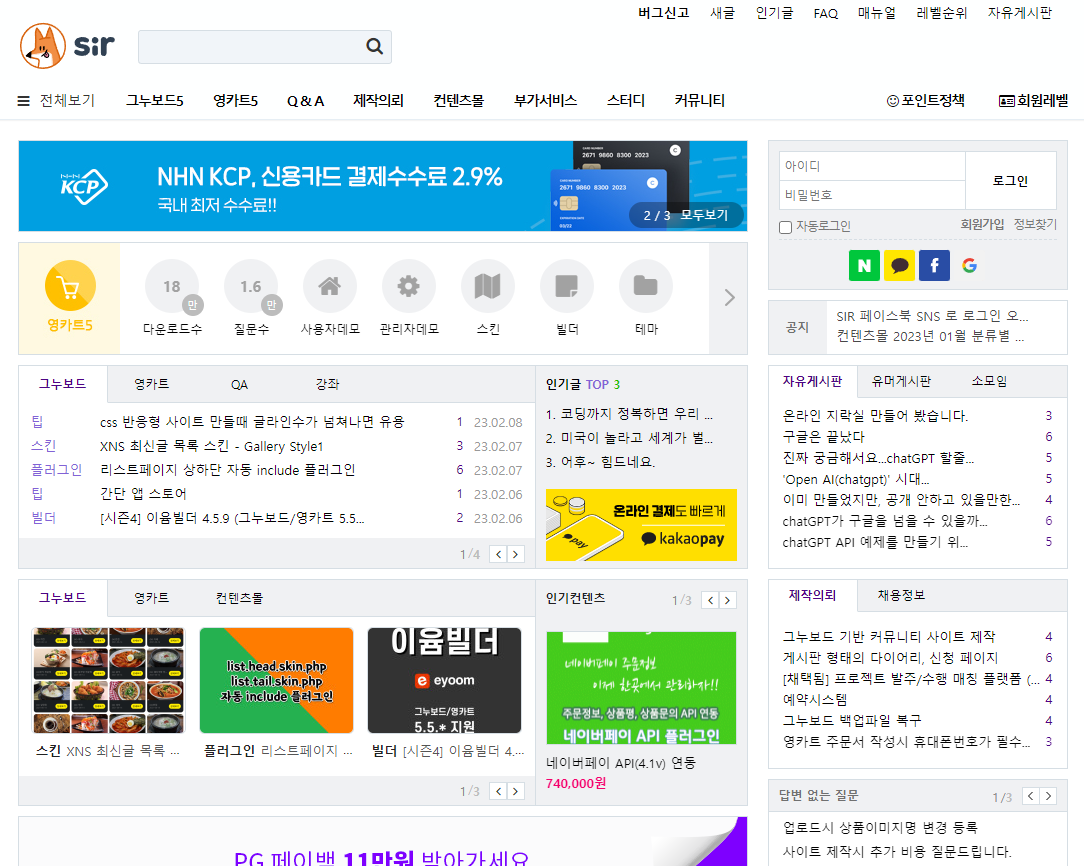Log in with Google icon

(969, 265)
